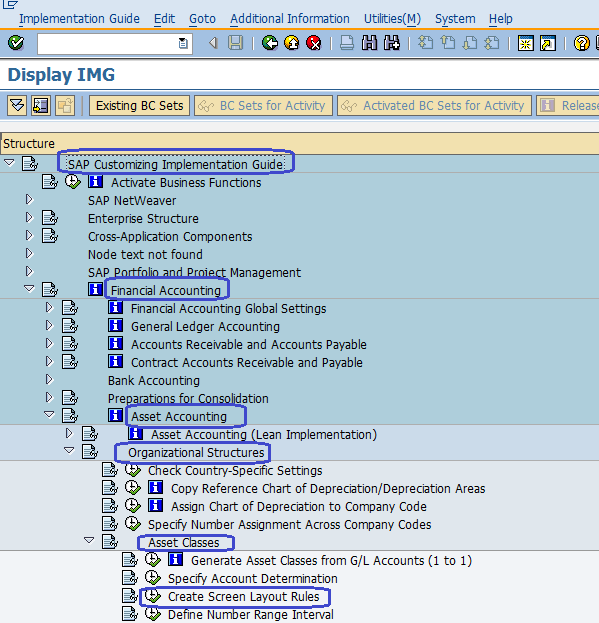Open info icon beside Asset Accounting
599x623 pixels.
click(116, 415)
